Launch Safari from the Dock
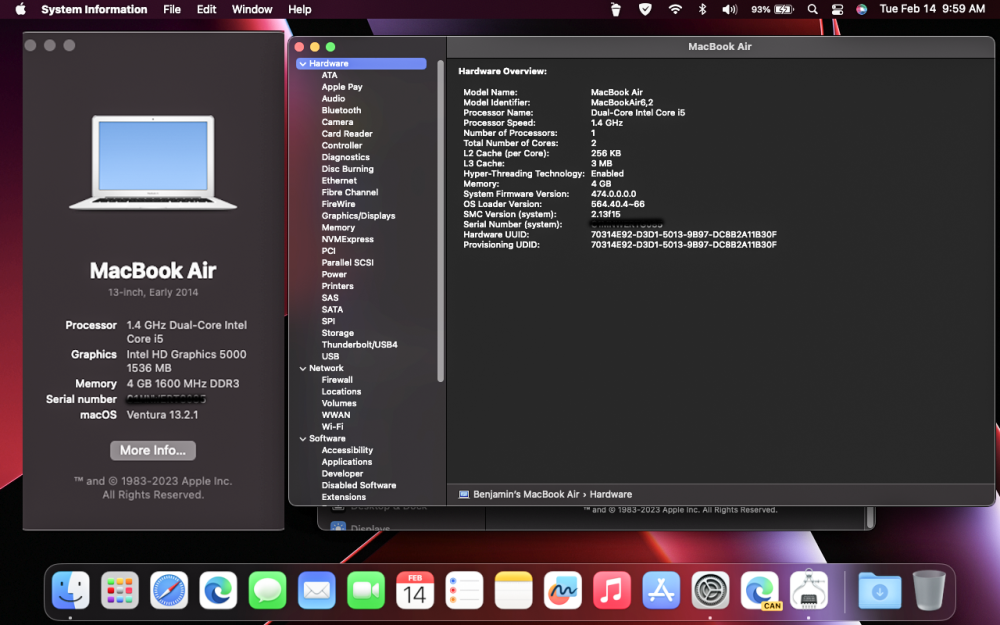1000x625 pixels. (x=169, y=591)
